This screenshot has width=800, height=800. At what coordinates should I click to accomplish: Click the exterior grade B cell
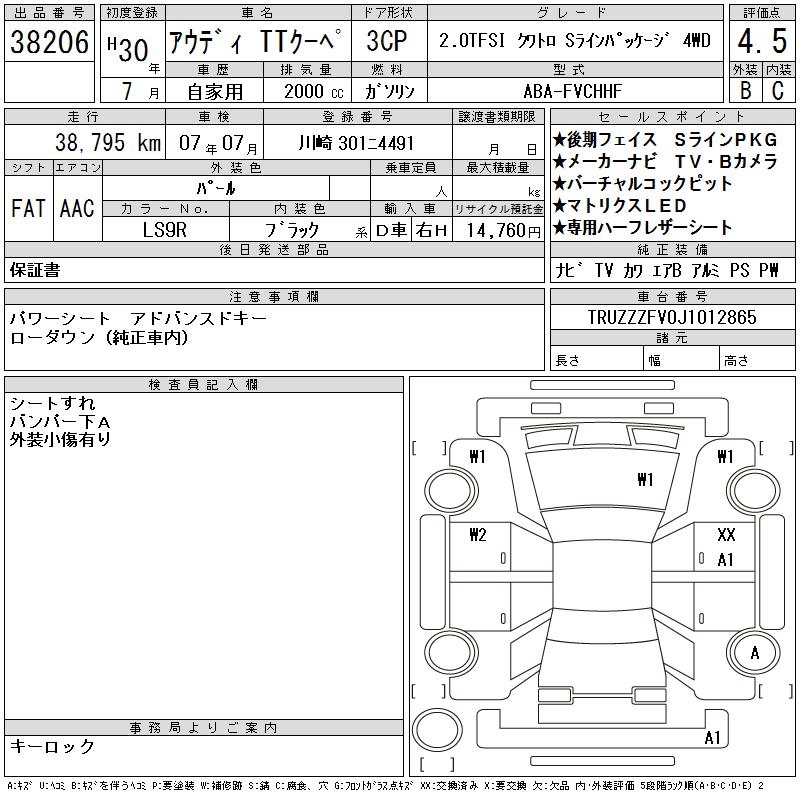tap(745, 90)
